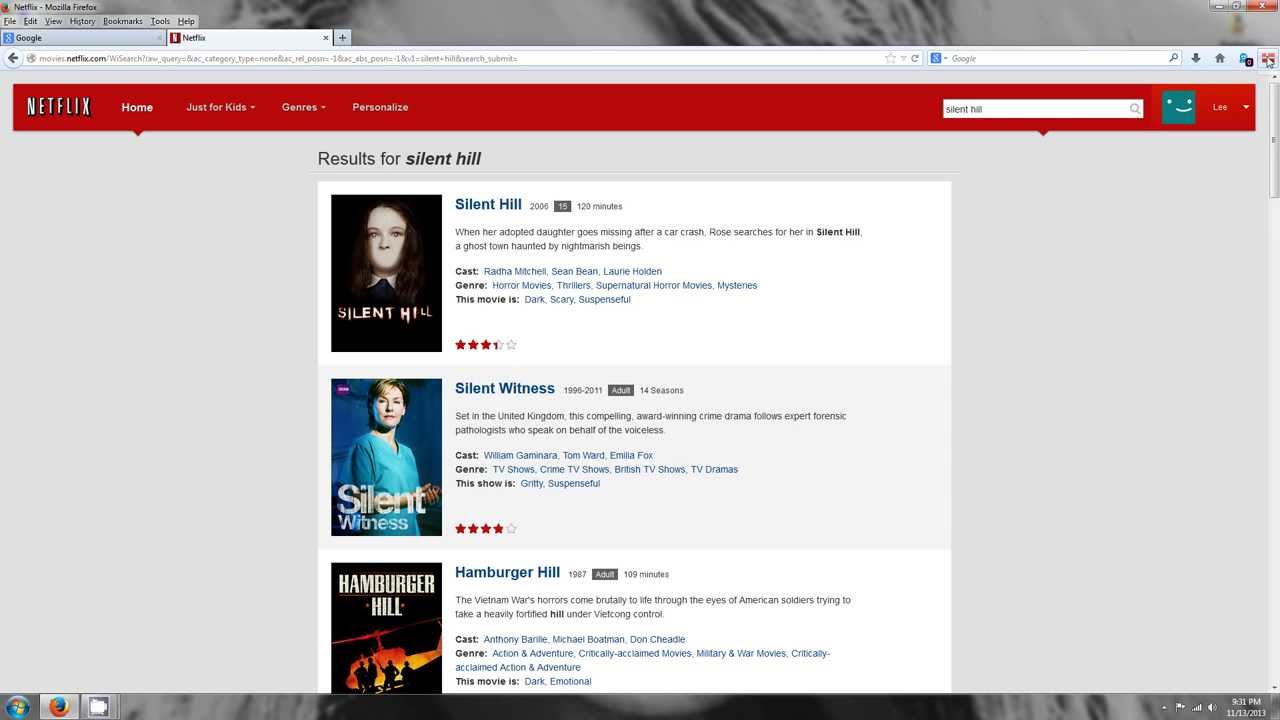
Task: Close the Netflix tab
Action: (x=325, y=38)
